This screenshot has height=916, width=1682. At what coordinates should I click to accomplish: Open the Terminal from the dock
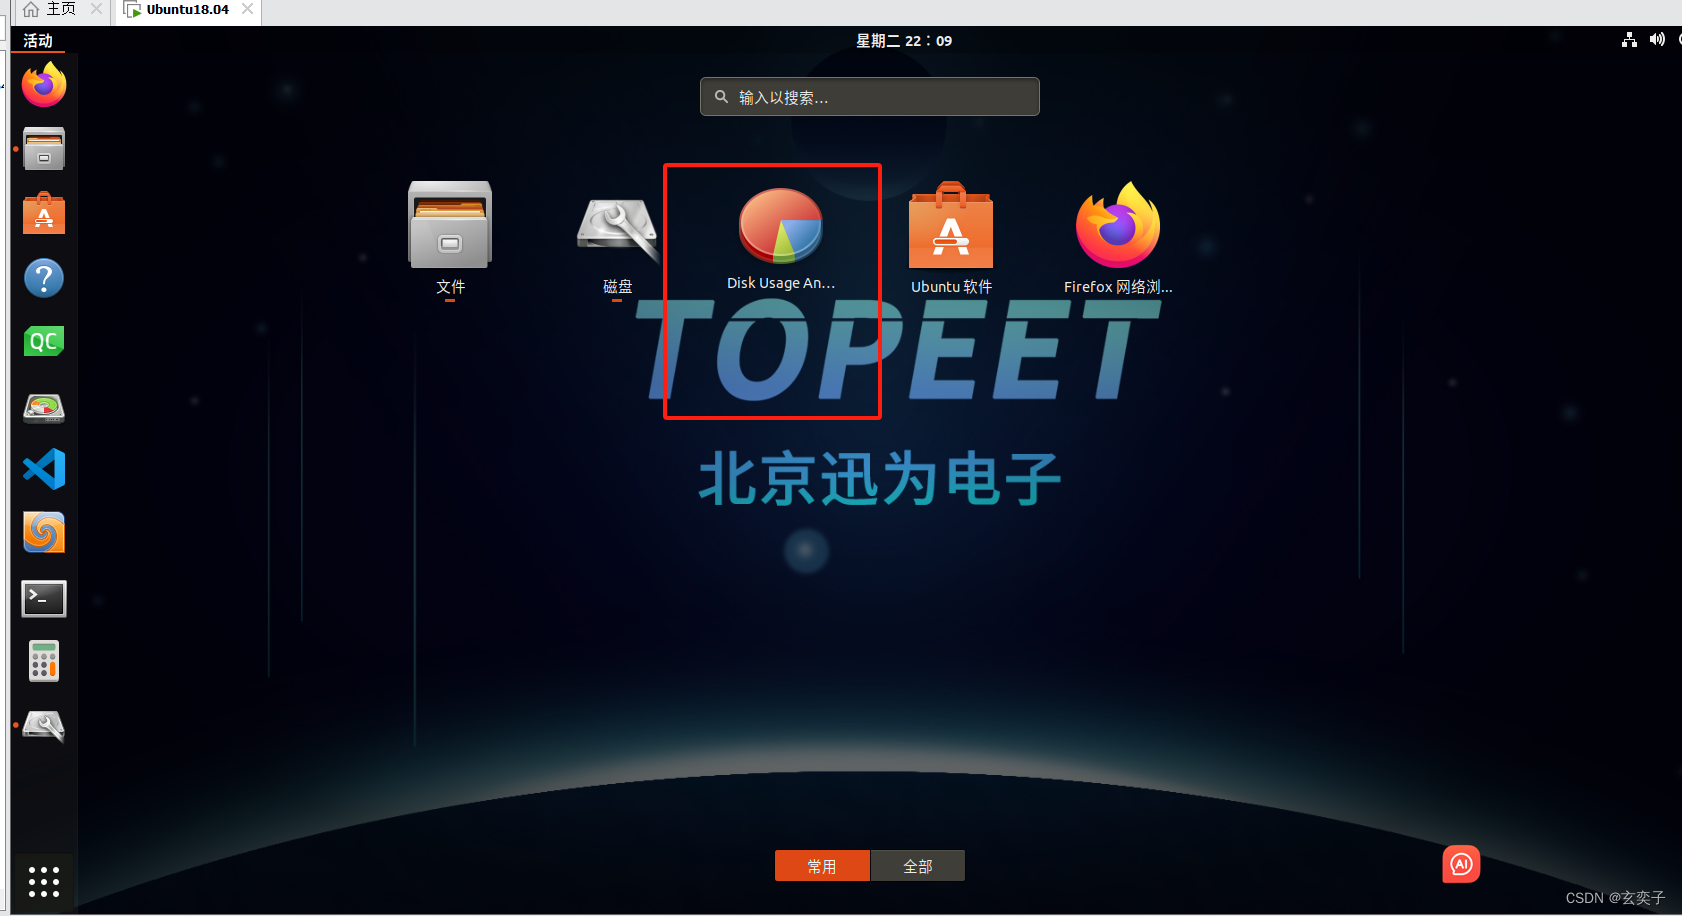click(44, 598)
